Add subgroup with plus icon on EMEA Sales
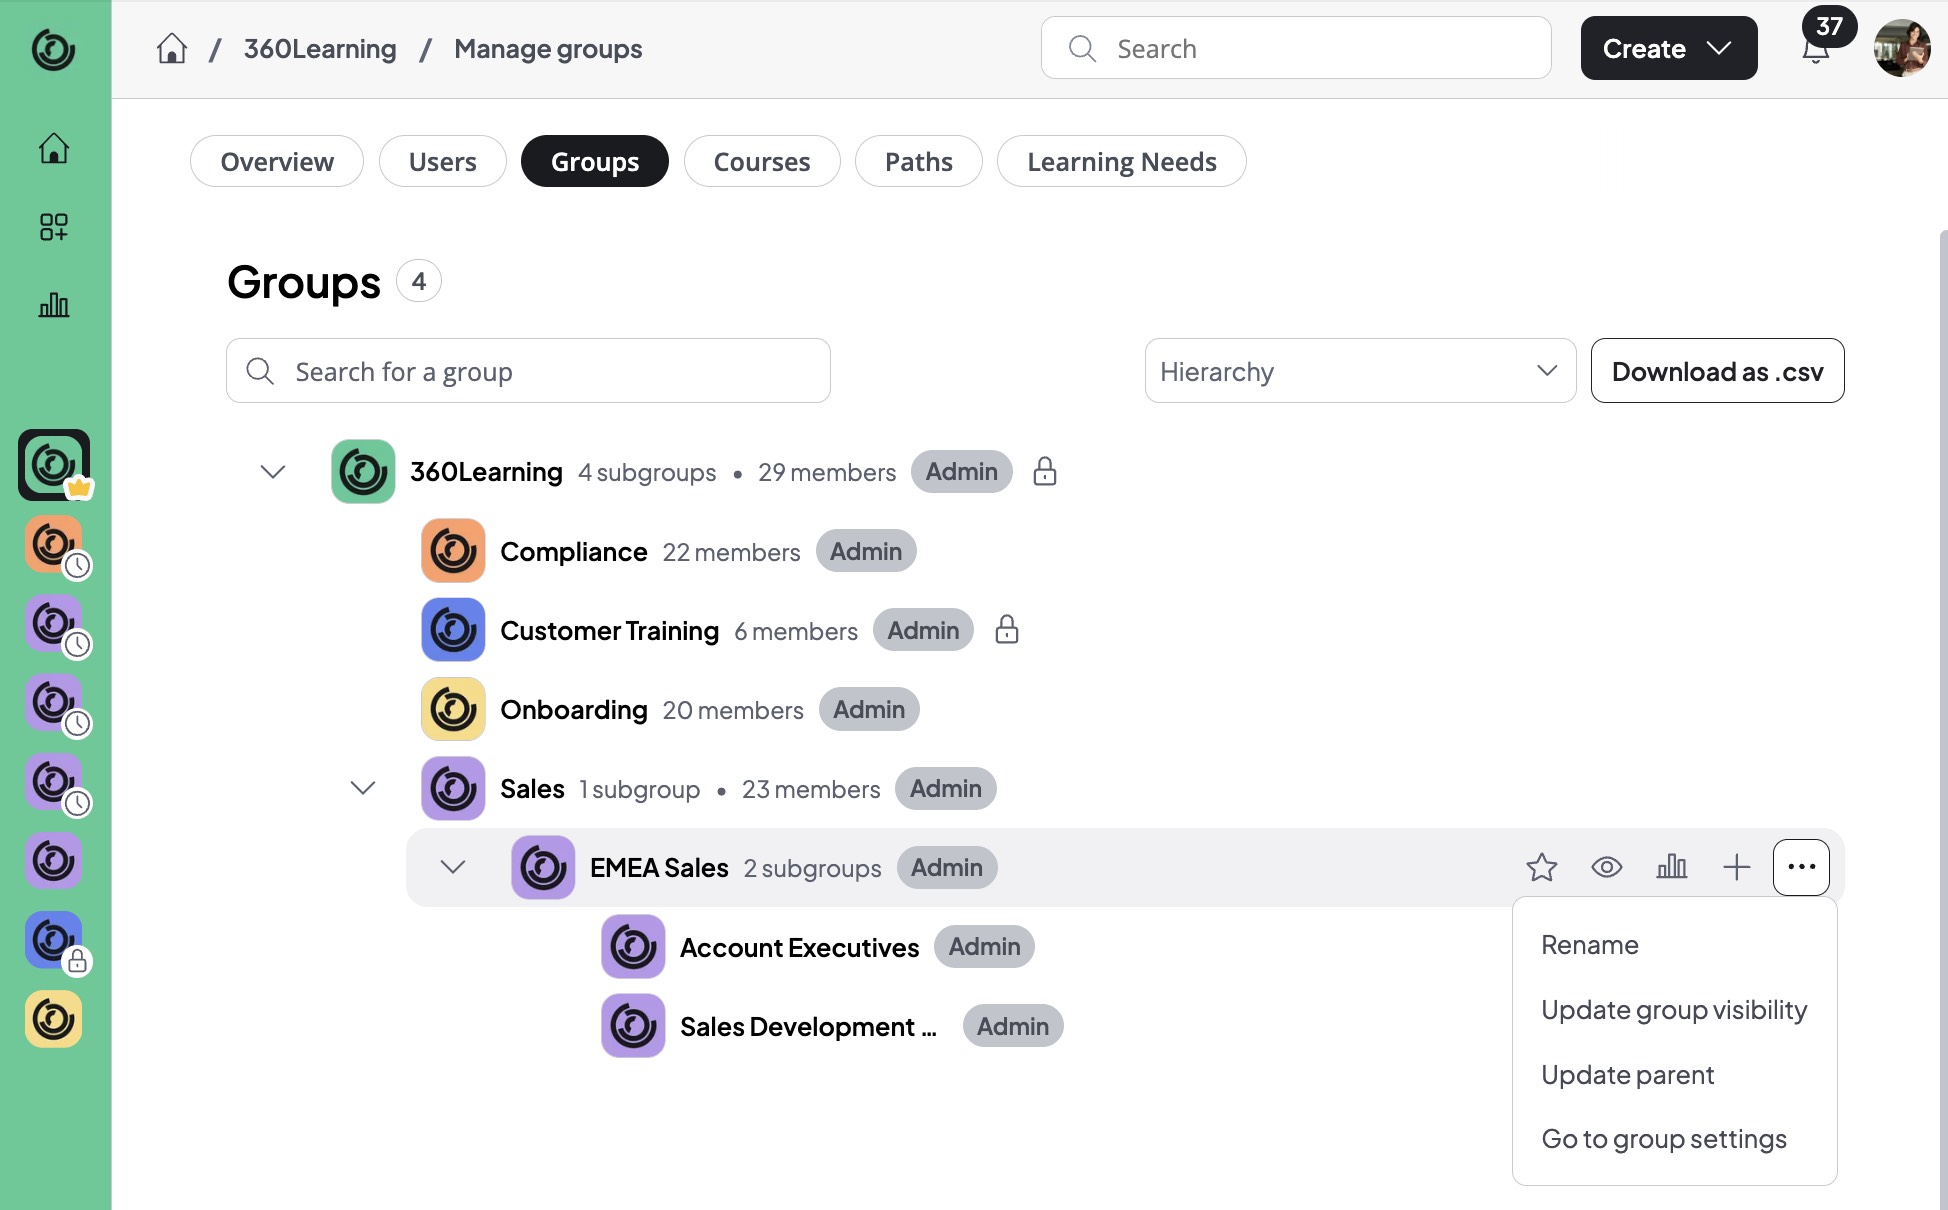Screen dimensions: 1948x1210 [x=1737, y=867]
